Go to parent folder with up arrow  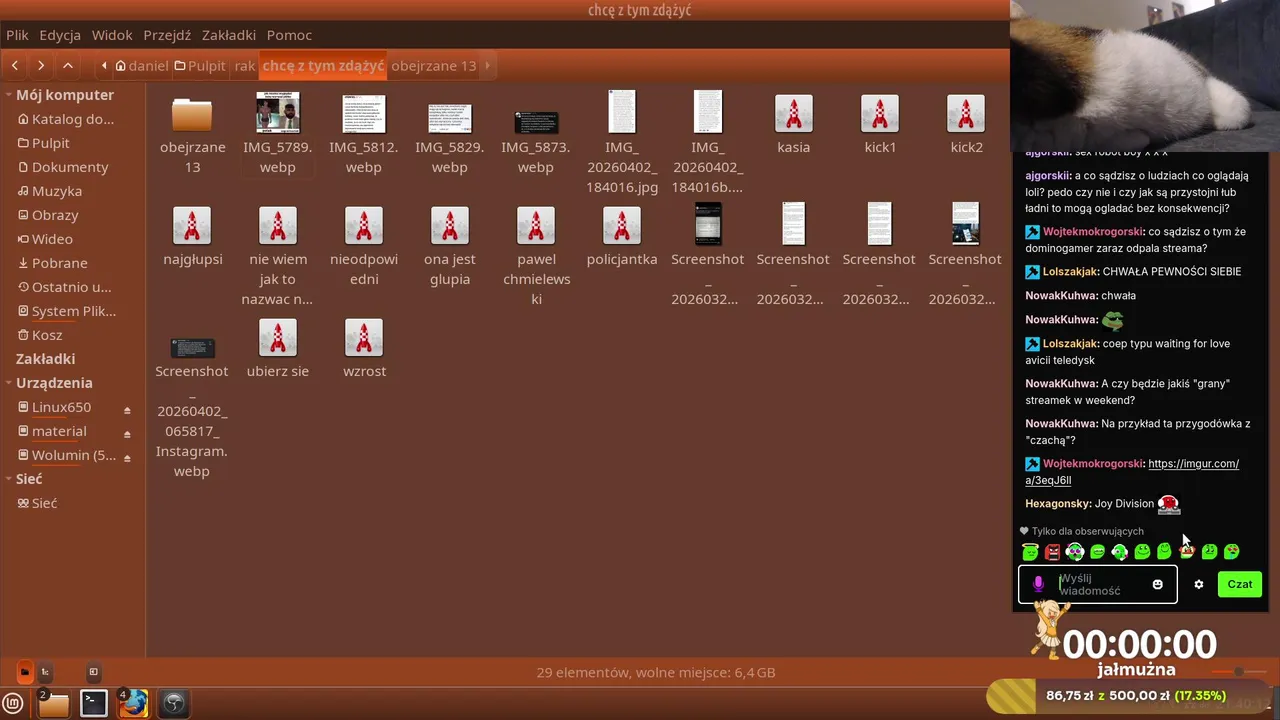click(68, 66)
